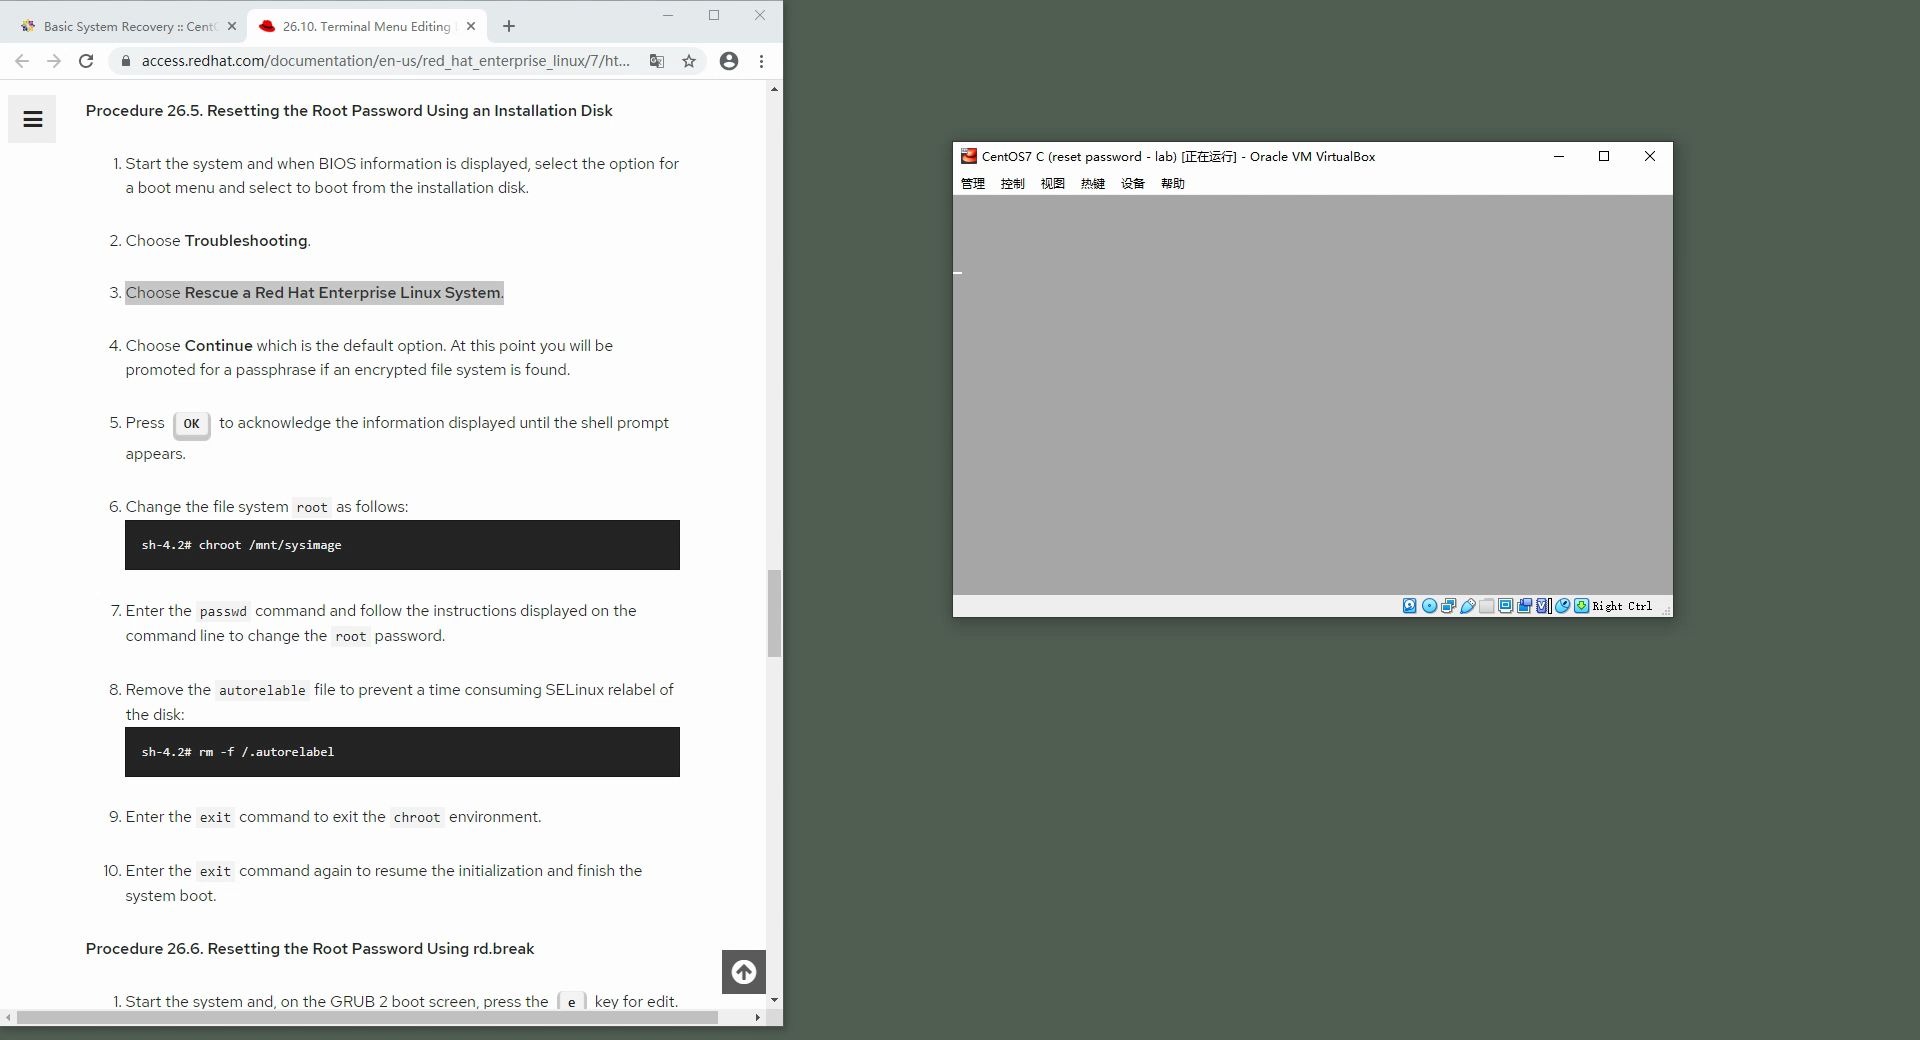
Task: Click the virtualization CPU chip icon in status bar
Action: coord(1542,606)
